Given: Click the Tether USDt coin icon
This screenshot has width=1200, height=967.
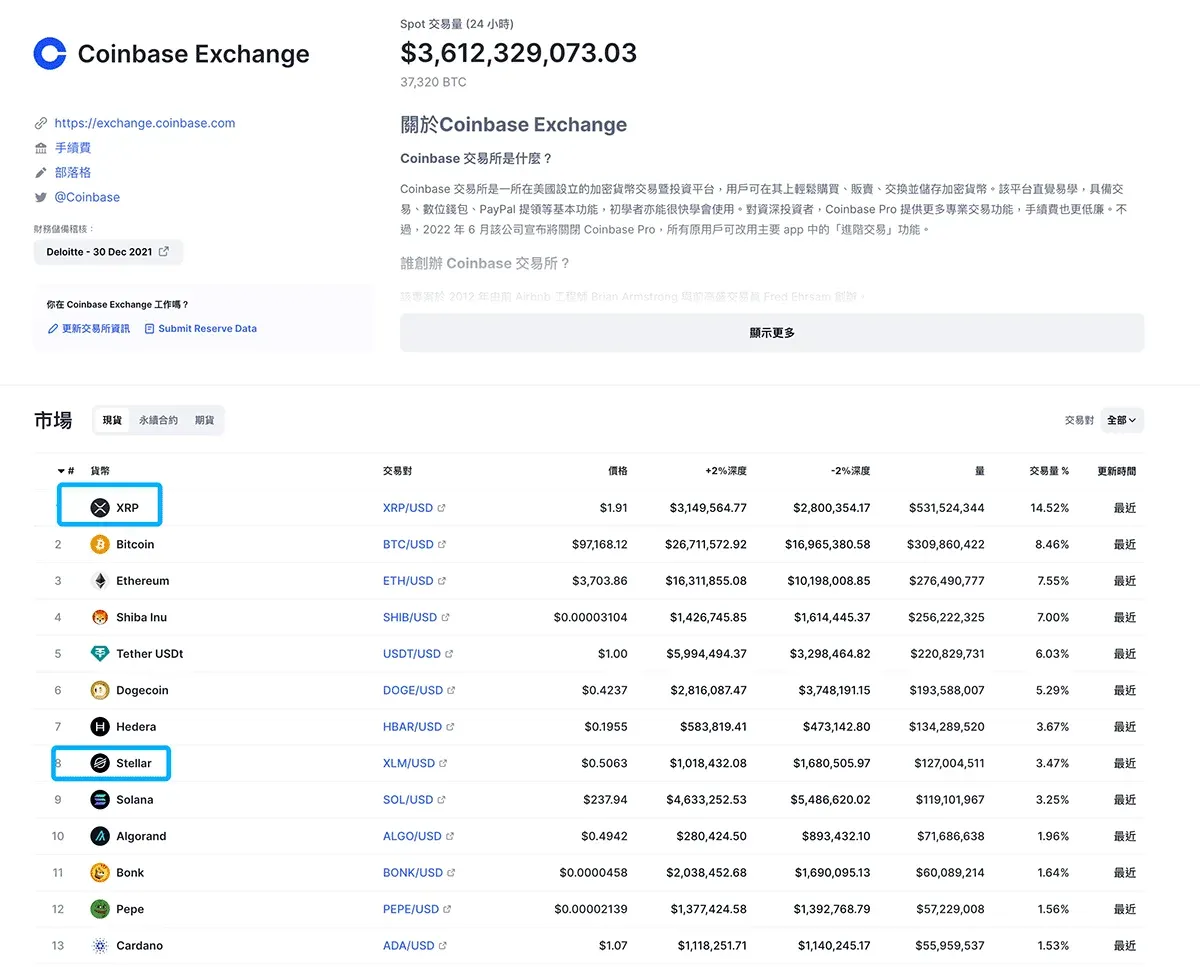Looking at the screenshot, I should 99,654.
